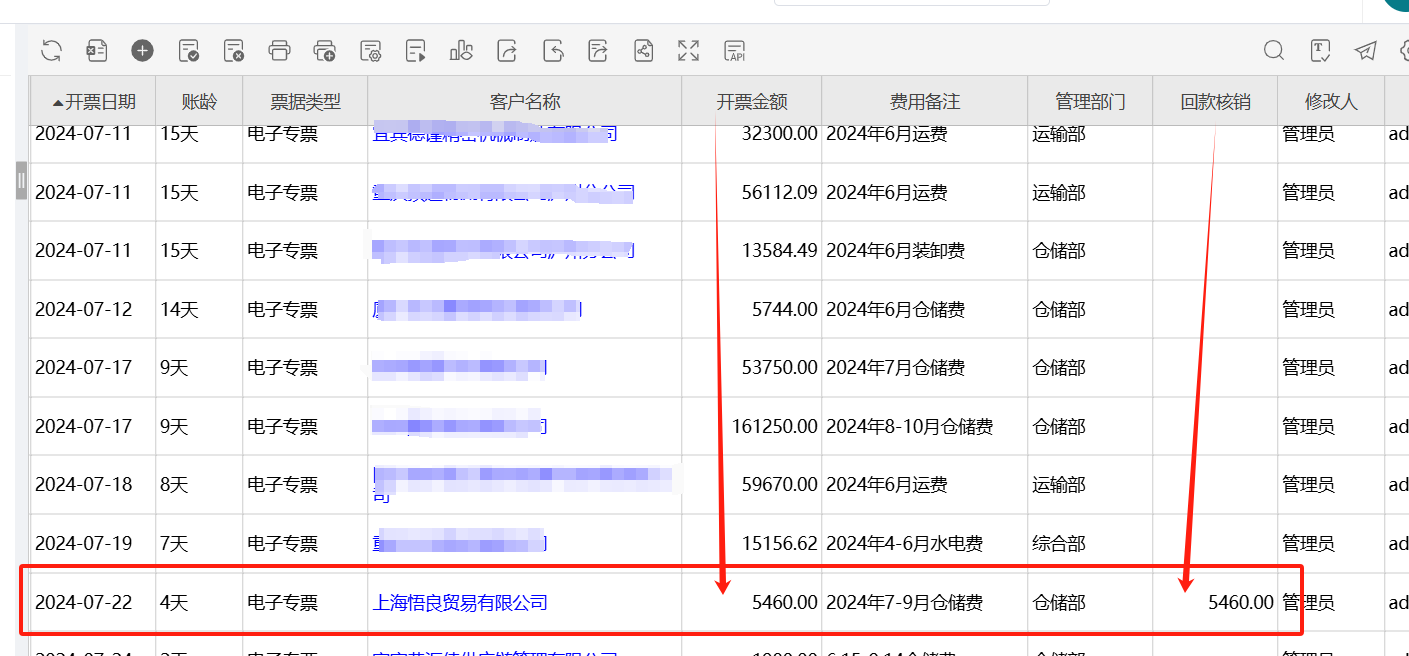Click the 客户名称 column header
Screen dimensions: 1409x656
pyautogui.click(x=525, y=101)
